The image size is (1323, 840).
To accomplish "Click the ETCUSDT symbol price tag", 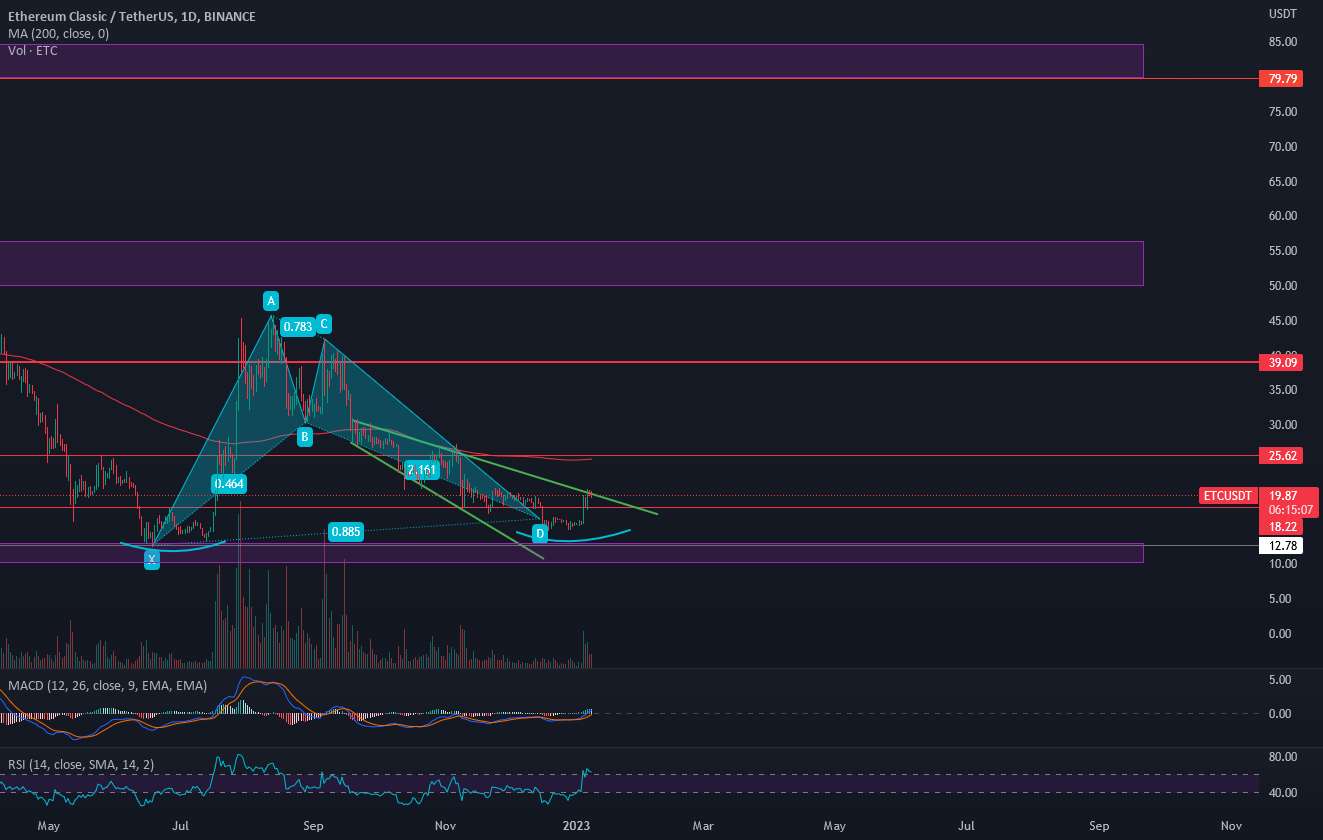I will click(1227, 496).
